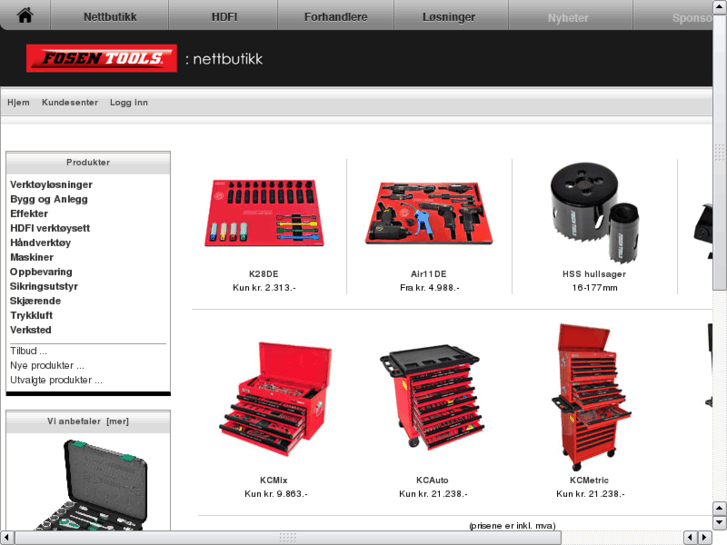Click the Fosen Tools logo
This screenshot has width=727, height=545.
pos(102,58)
